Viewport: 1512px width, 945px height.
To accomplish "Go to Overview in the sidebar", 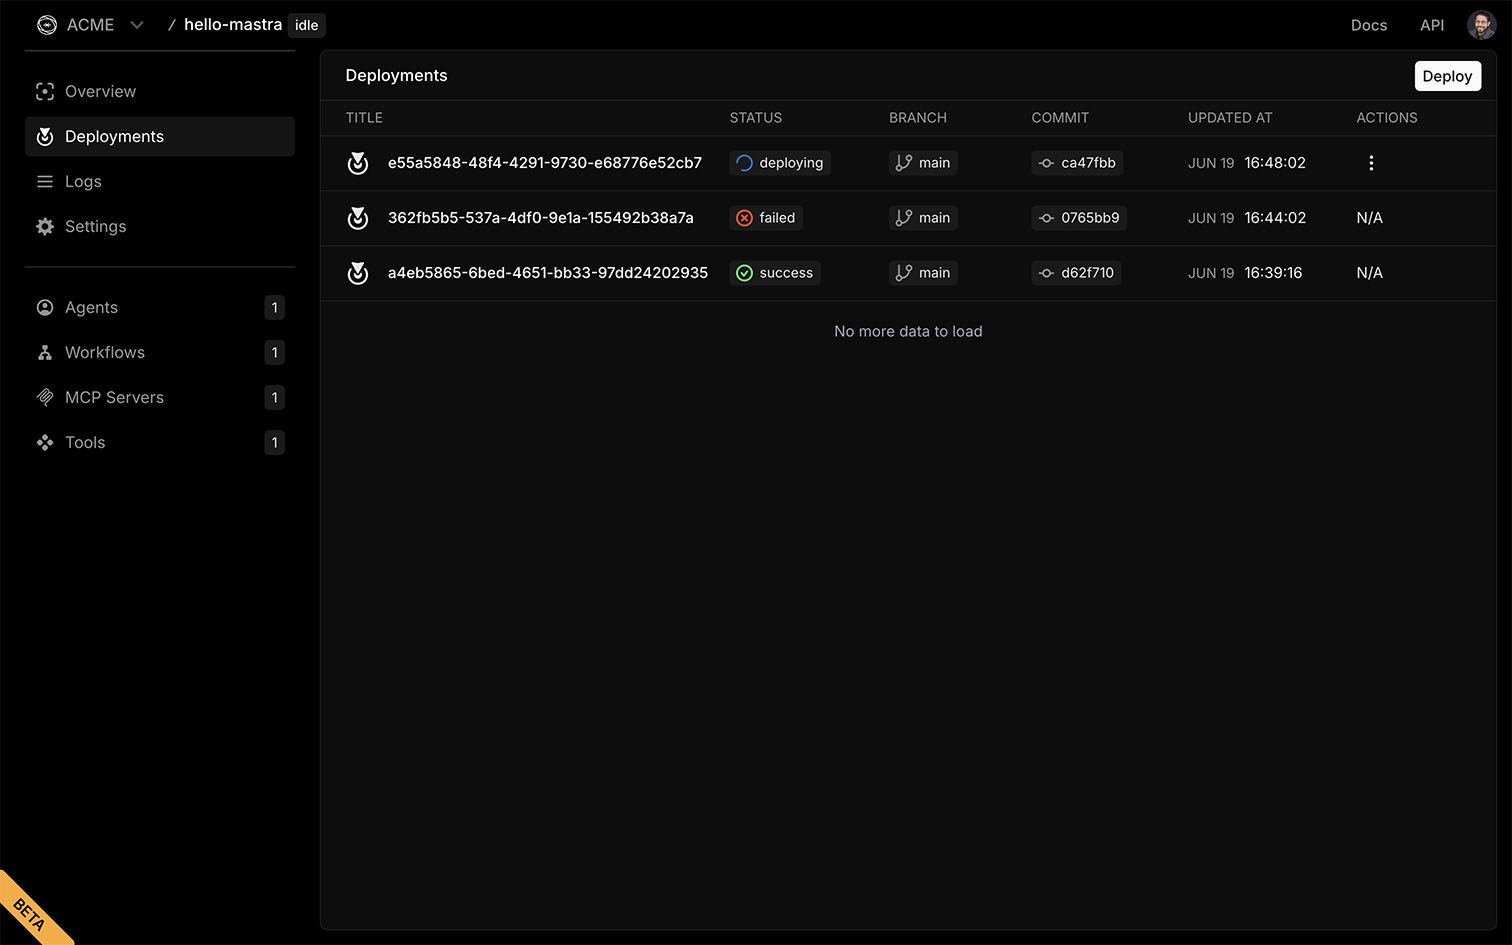I will pyautogui.click(x=100, y=91).
